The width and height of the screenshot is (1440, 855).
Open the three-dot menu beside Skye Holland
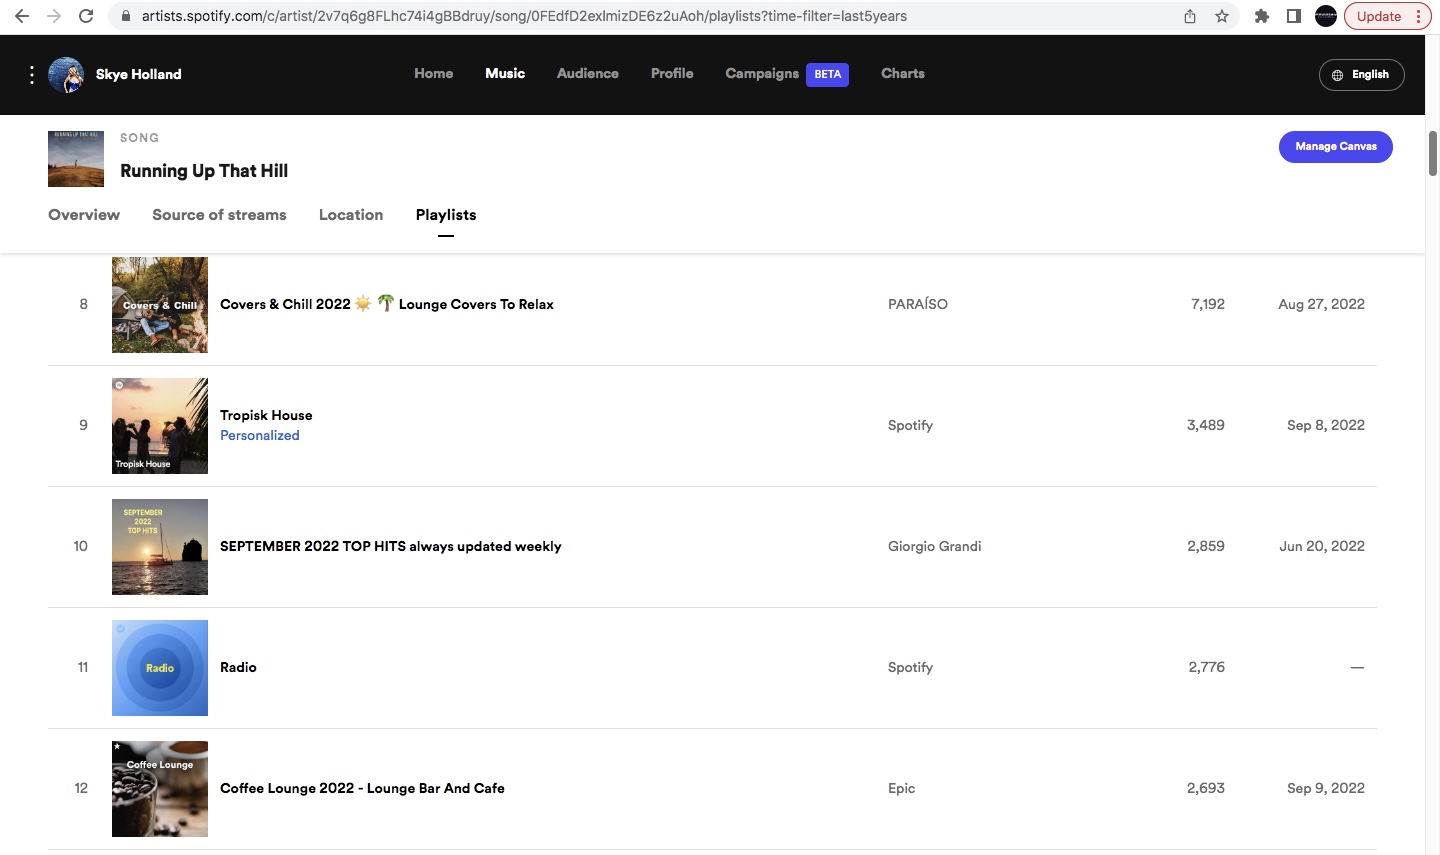(32, 75)
